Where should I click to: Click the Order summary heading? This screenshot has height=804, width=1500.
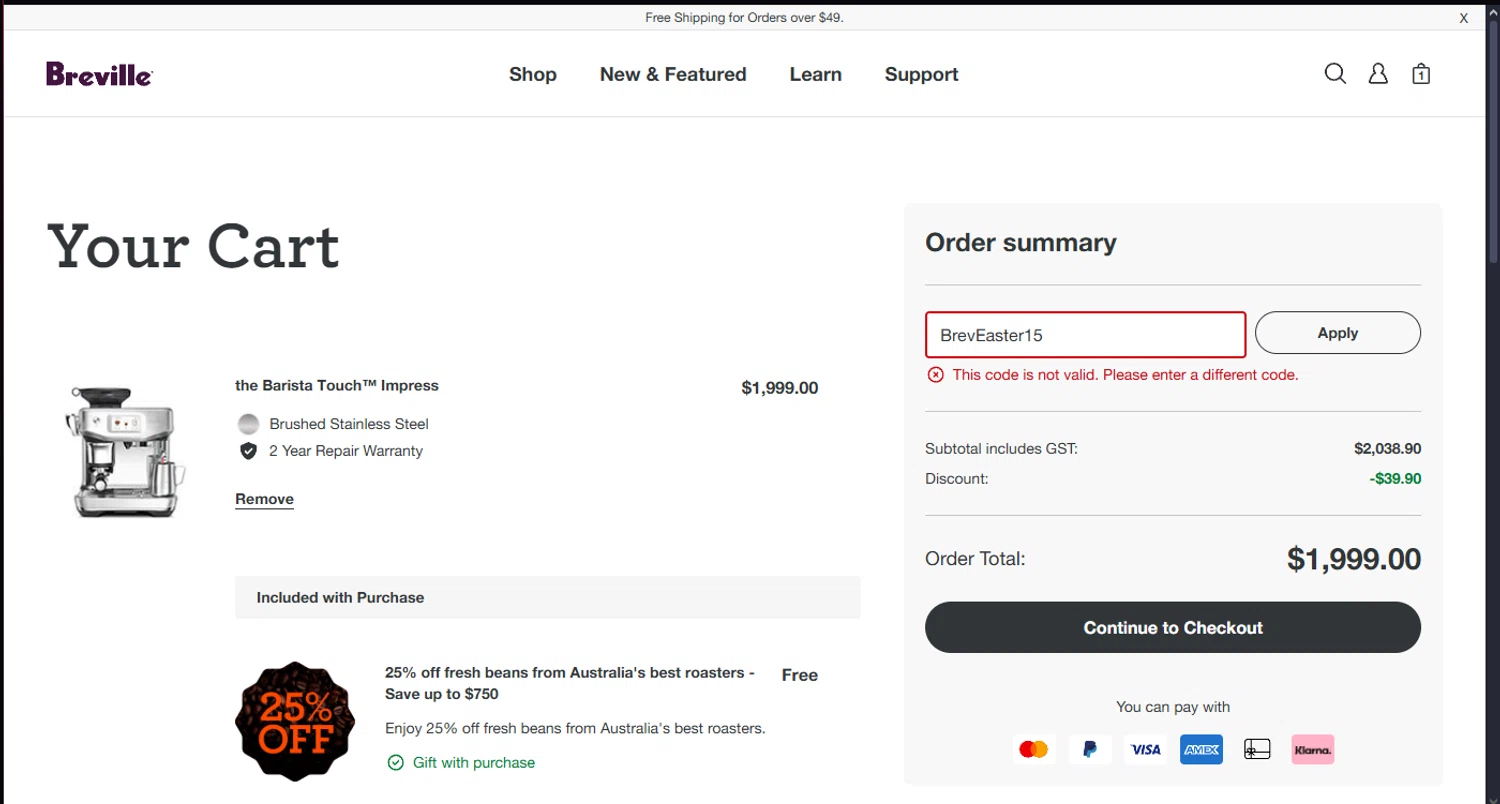click(1021, 243)
